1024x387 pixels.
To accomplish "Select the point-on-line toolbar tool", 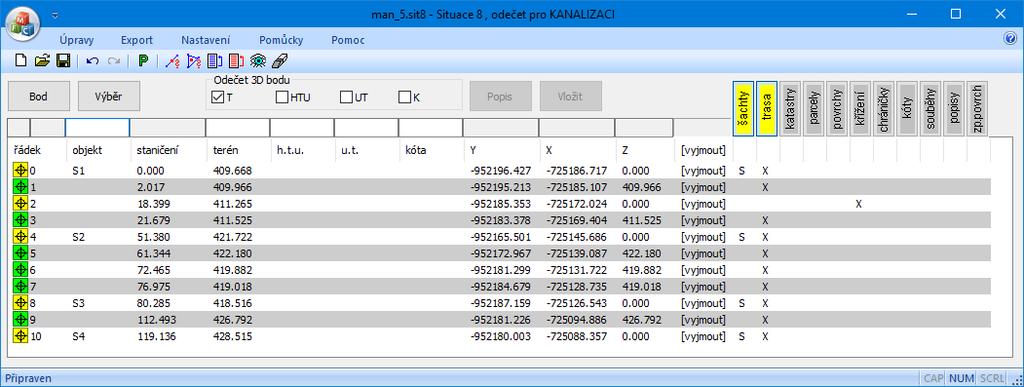I will 172,61.
